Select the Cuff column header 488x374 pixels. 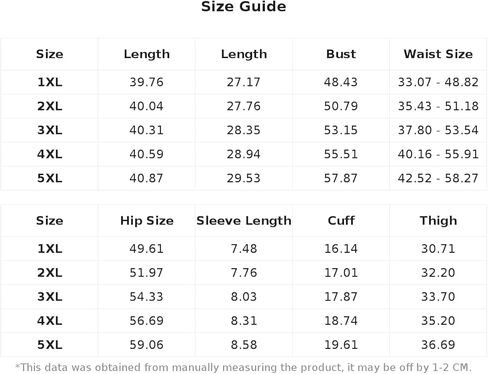[341, 220]
